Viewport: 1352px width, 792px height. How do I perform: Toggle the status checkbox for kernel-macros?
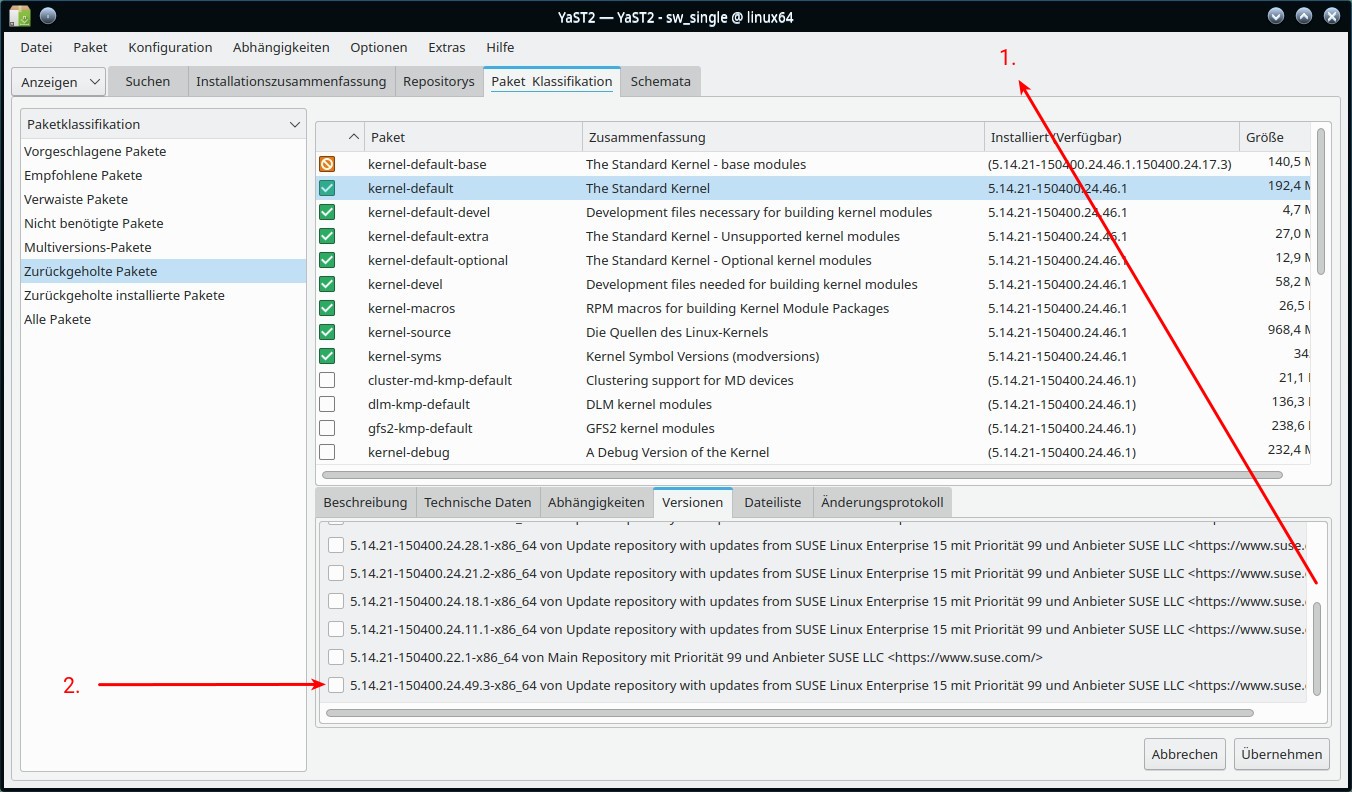click(327, 308)
